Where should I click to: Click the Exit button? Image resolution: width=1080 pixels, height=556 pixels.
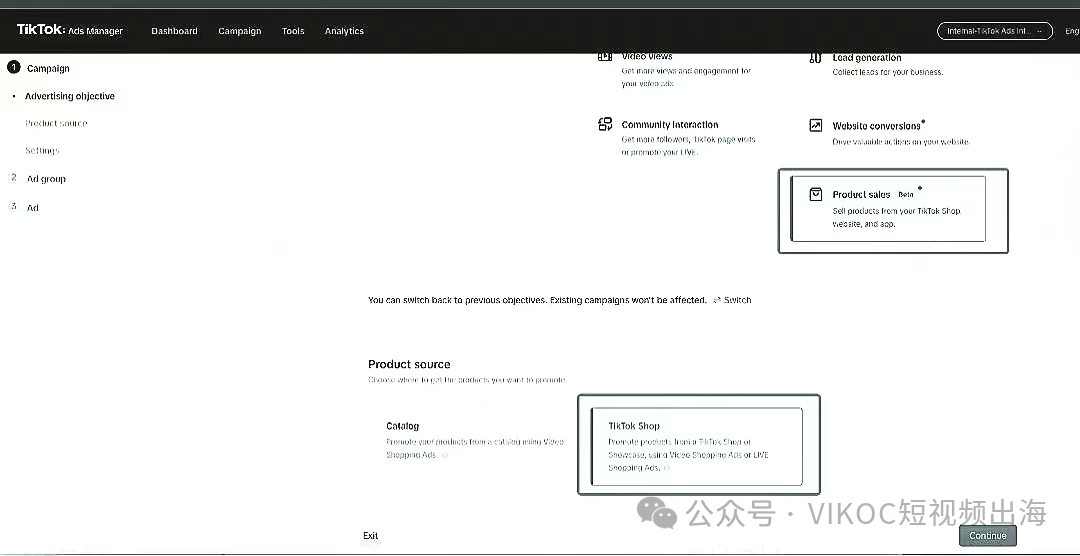click(x=371, y=536)
